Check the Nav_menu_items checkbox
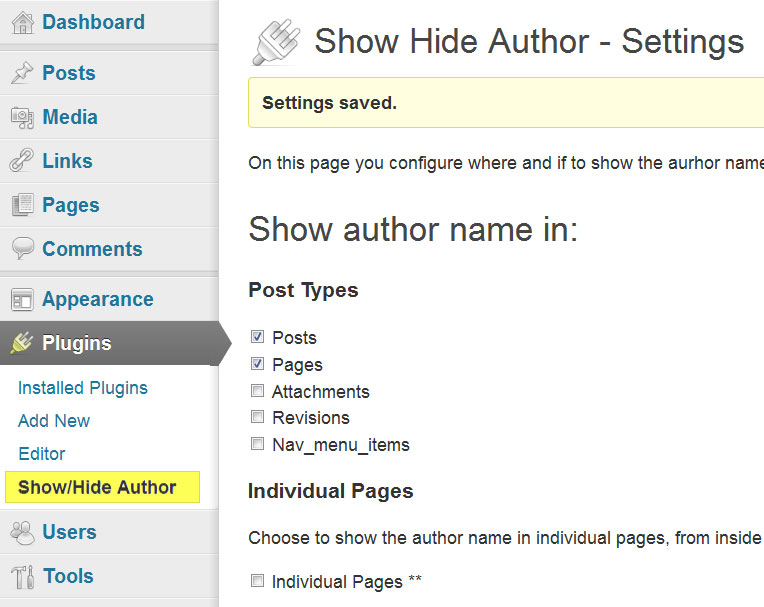This screenshot has width=764, height=607. click(257, 444)
